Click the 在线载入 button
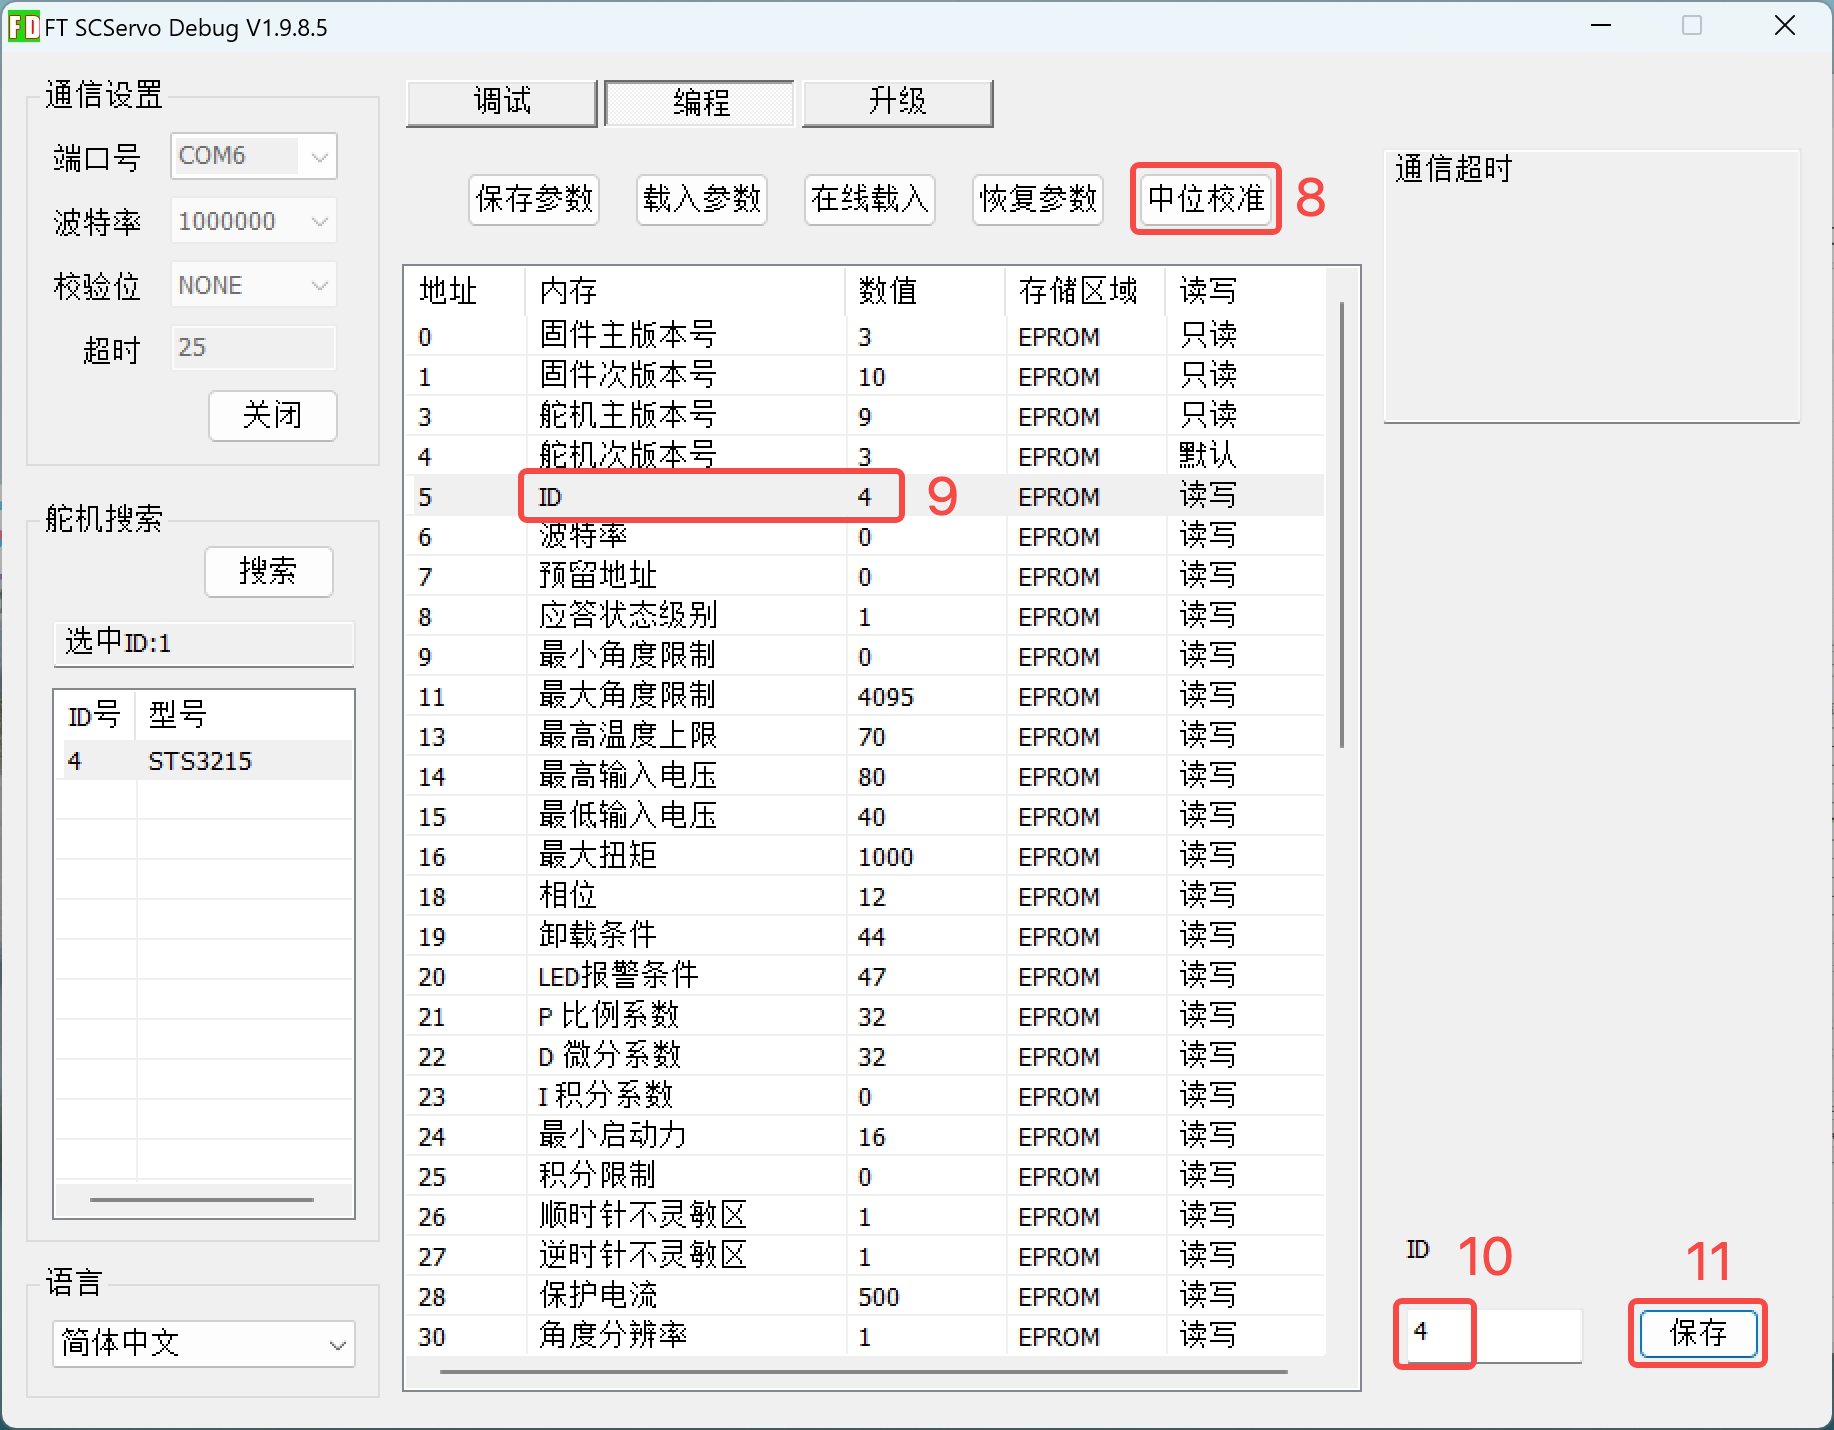Viewport: 1834px width, 1430px height. pos(870,200)
